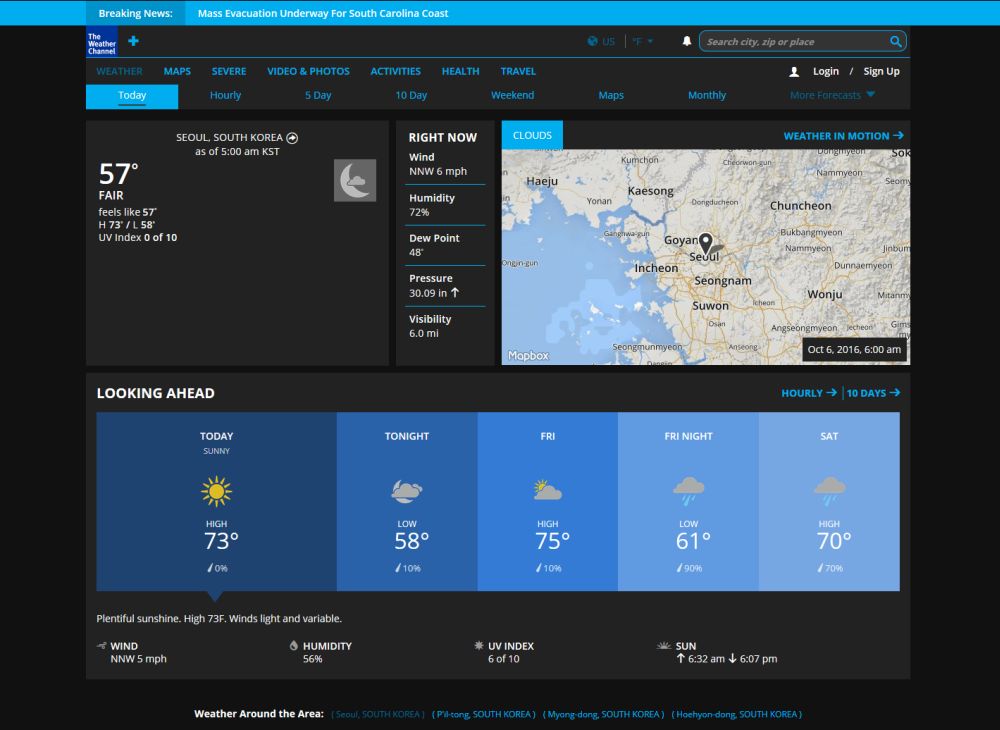Click the Mapbox logo on the map
The width and height of the screenshot is (1000, 730).
tap(527, 355)
